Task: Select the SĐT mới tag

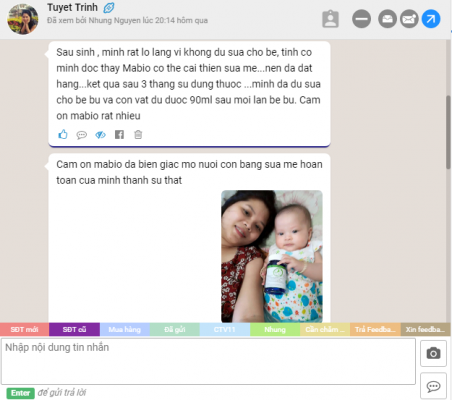Action: click(x=24, y=329)
